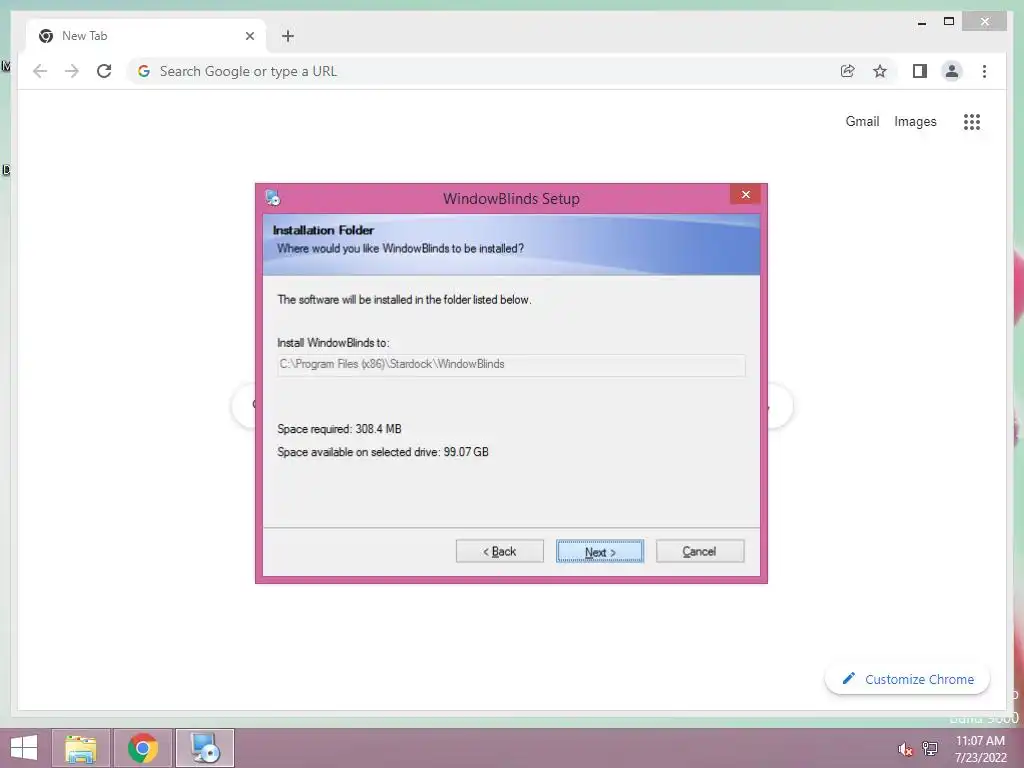
Task: Click Chrome back arrow
Action: pyautogui.click(x=40, y=71)
